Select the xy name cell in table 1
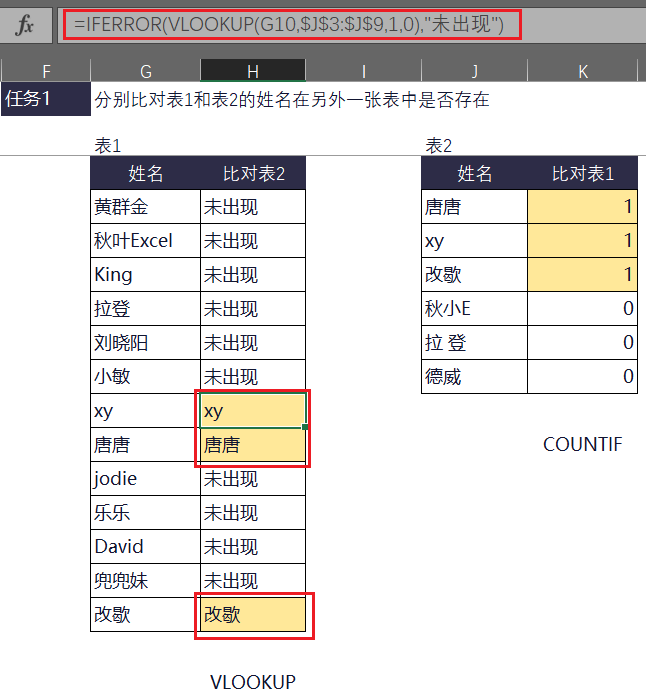This screenshot has width=646, height=699. pos(146,411)
